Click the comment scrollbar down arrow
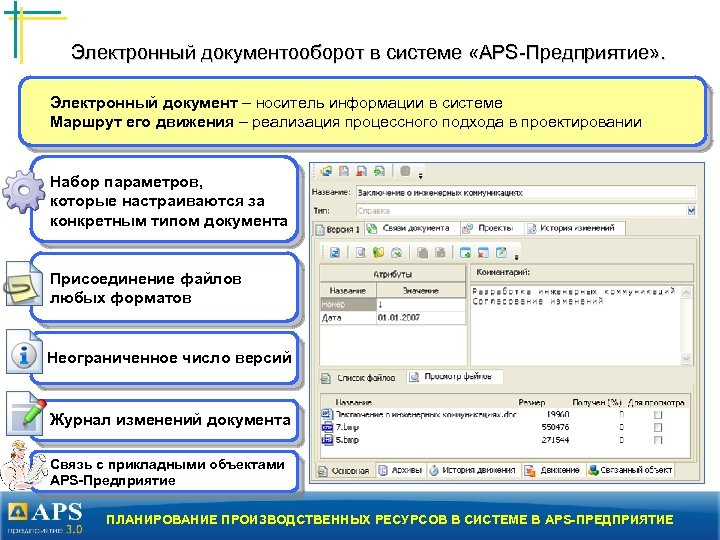This screenshot has height=540, width=720. tap(686, 359)
